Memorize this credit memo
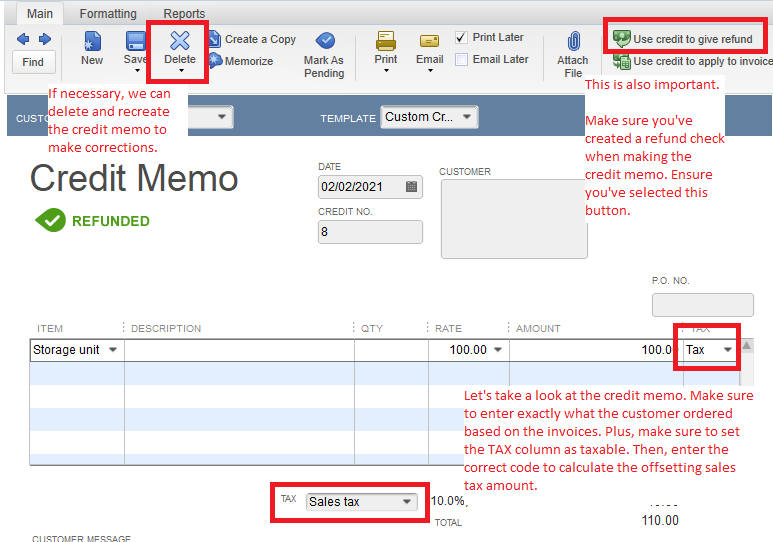 (x=241, y=61)
